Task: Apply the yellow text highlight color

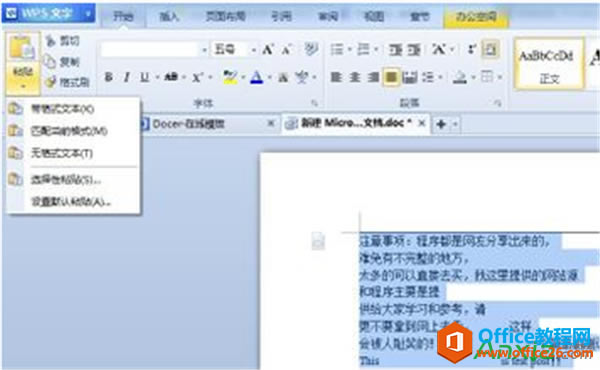Action: click(230, 77)
